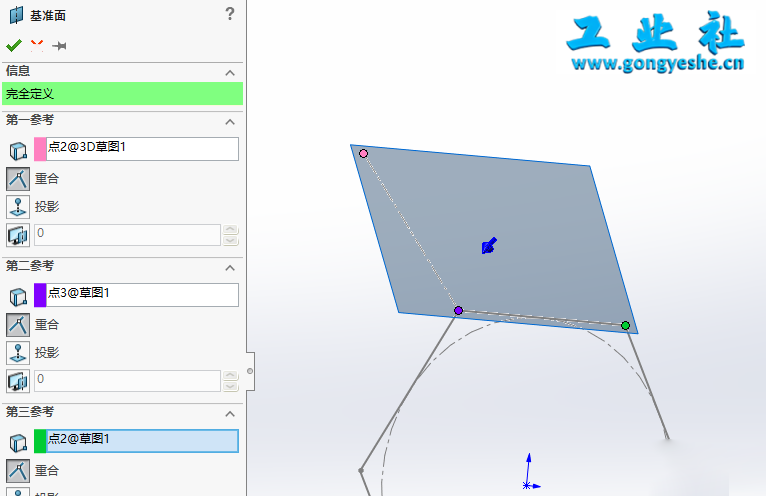Click pink swatch of first reference

(40, 149)
